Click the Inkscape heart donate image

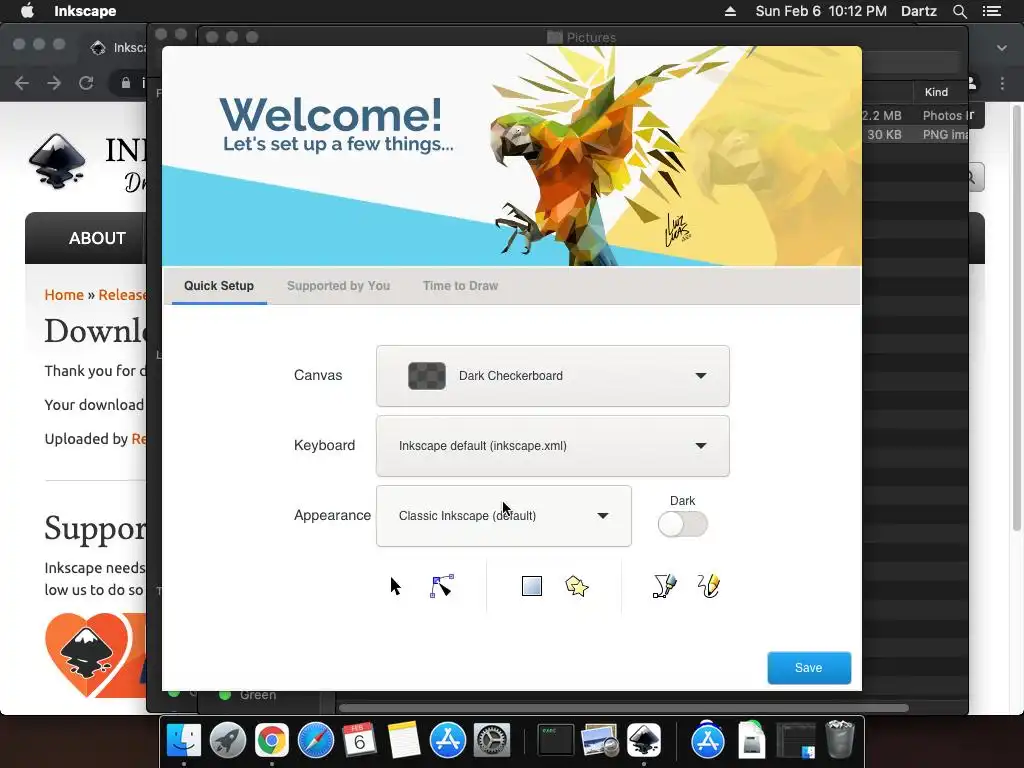(x=95, y=655)
